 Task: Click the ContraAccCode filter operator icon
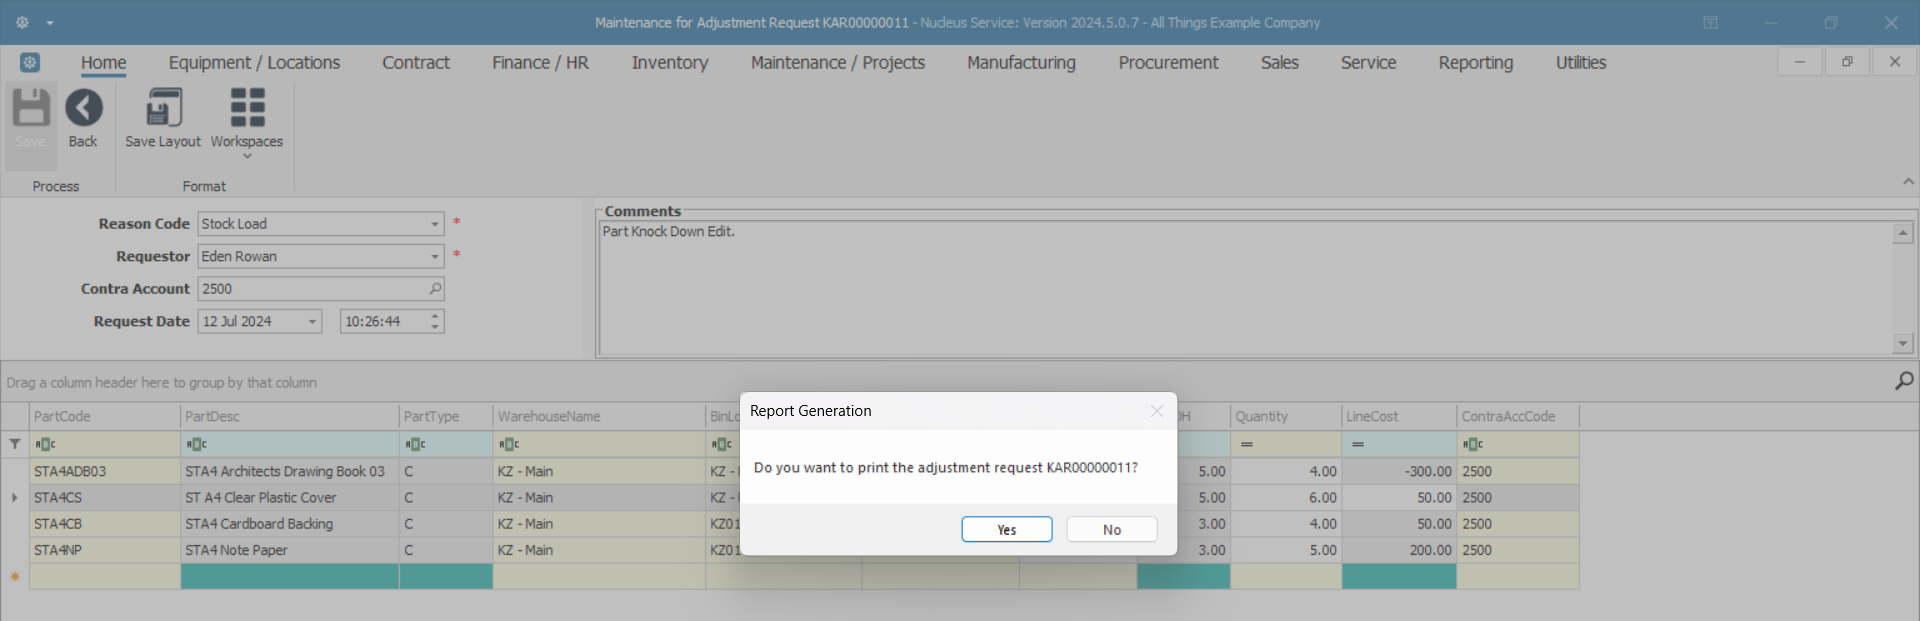click(x=1473, y=444)
